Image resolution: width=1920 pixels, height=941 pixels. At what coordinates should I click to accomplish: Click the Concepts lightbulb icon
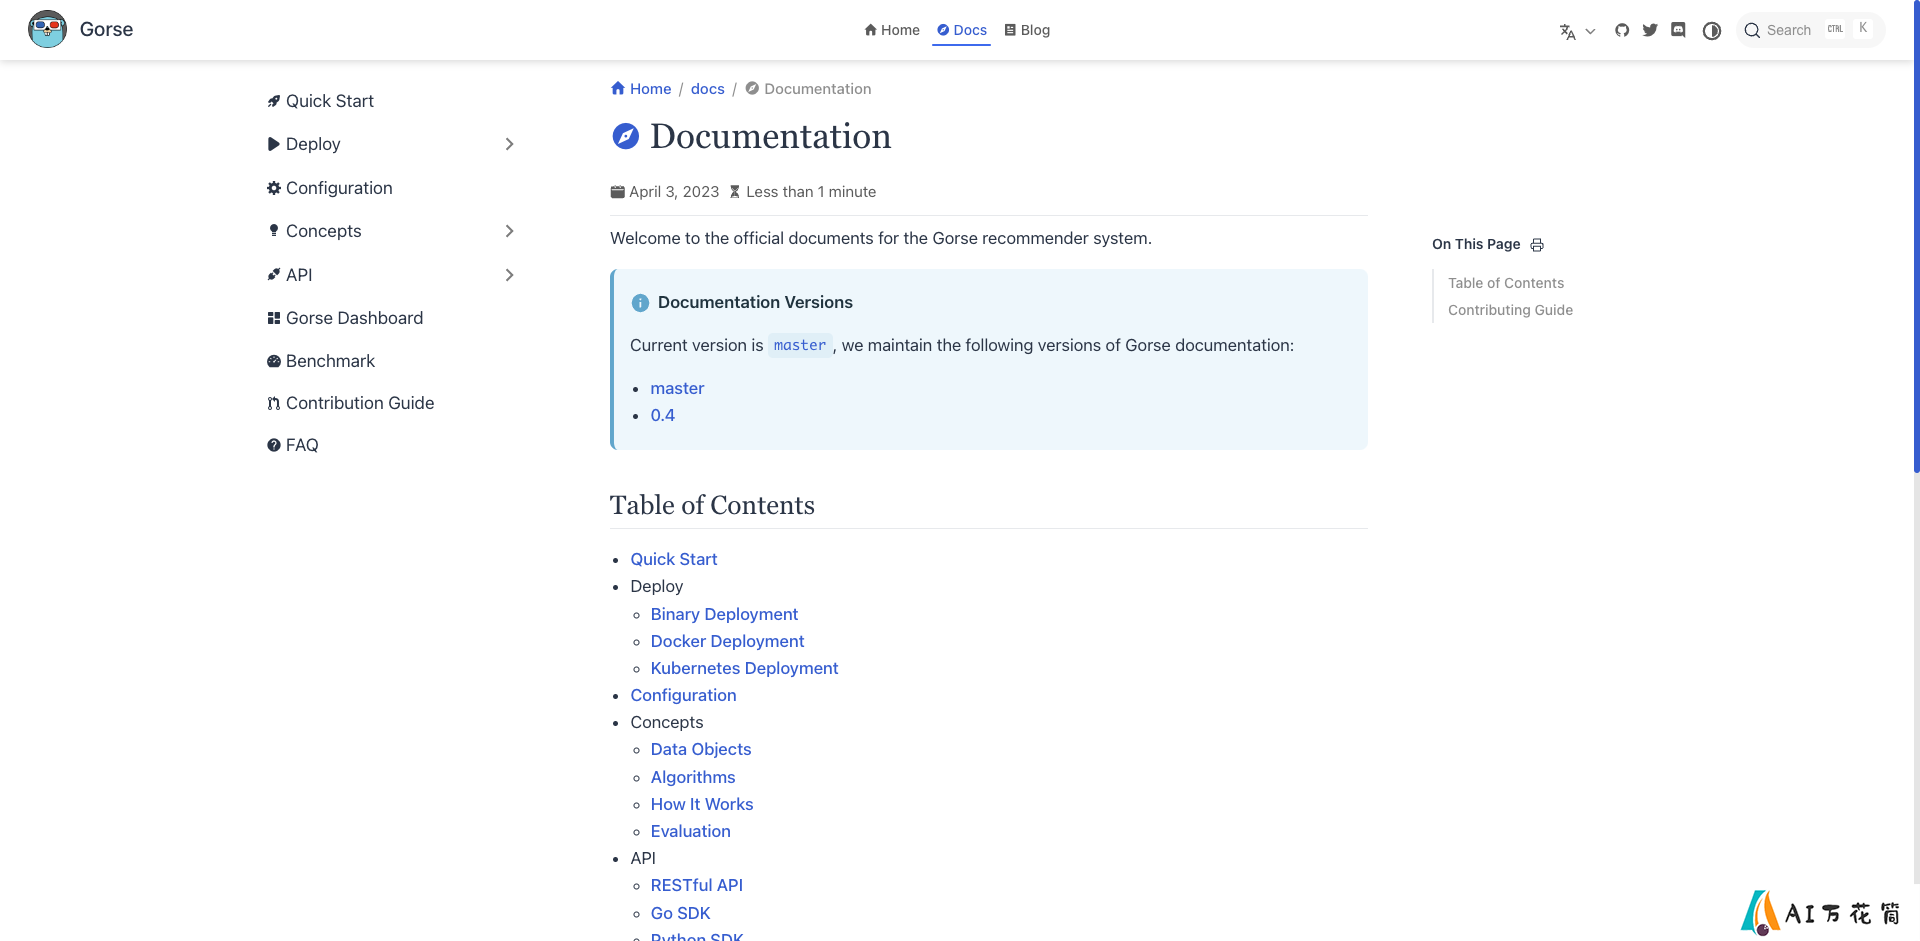[x=274, y=231]
